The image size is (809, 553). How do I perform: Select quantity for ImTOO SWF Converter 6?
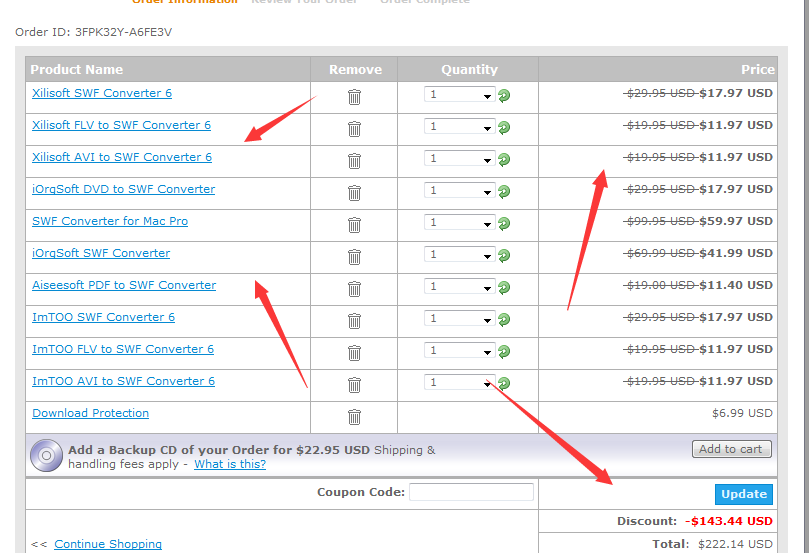460,318
